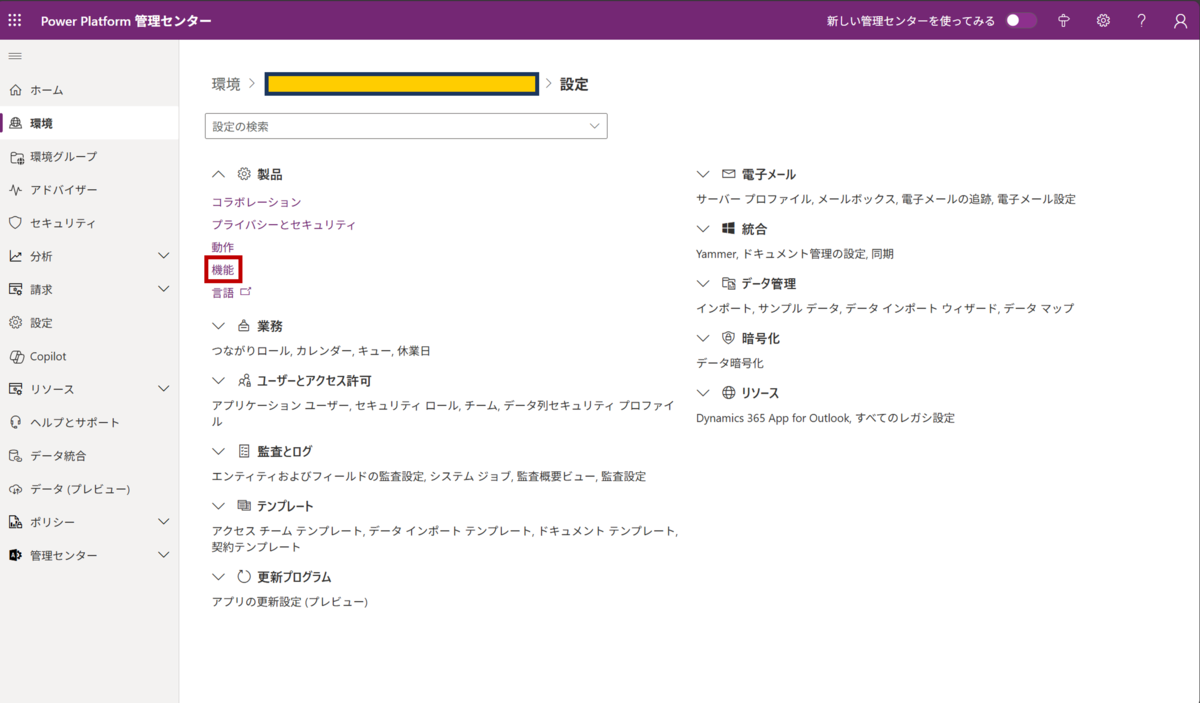Select 環境 in the sidebar
Screen dimensions: 1200x703
[x=41, y=123]
